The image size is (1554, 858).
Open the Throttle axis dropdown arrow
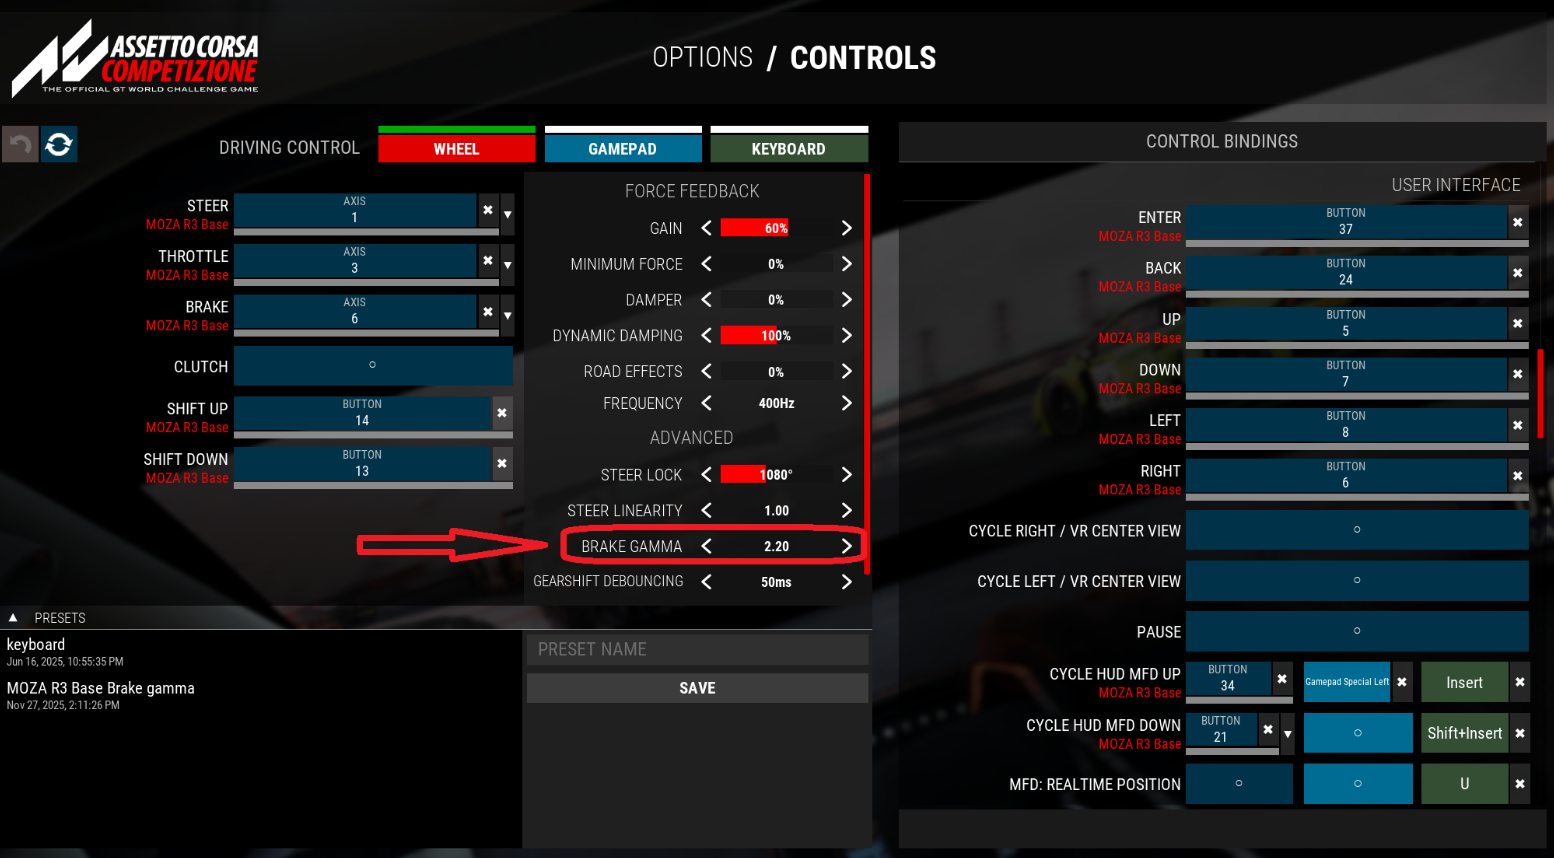(x=508, y=265)
